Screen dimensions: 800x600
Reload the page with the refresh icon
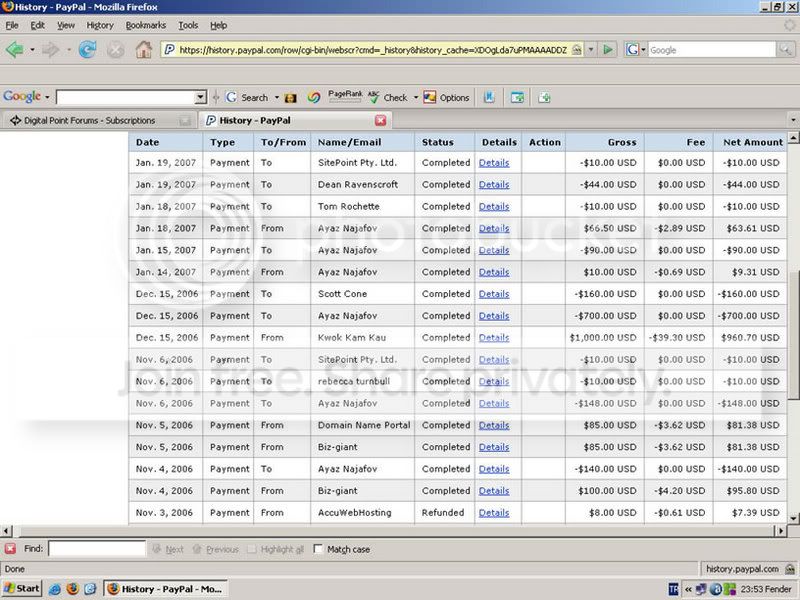[88, 50]
